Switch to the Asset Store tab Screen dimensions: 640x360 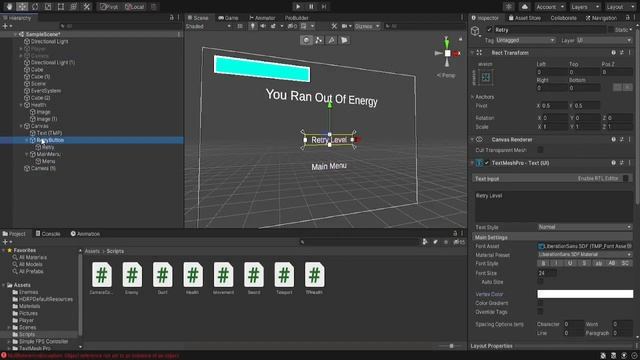tap(524, 18)
